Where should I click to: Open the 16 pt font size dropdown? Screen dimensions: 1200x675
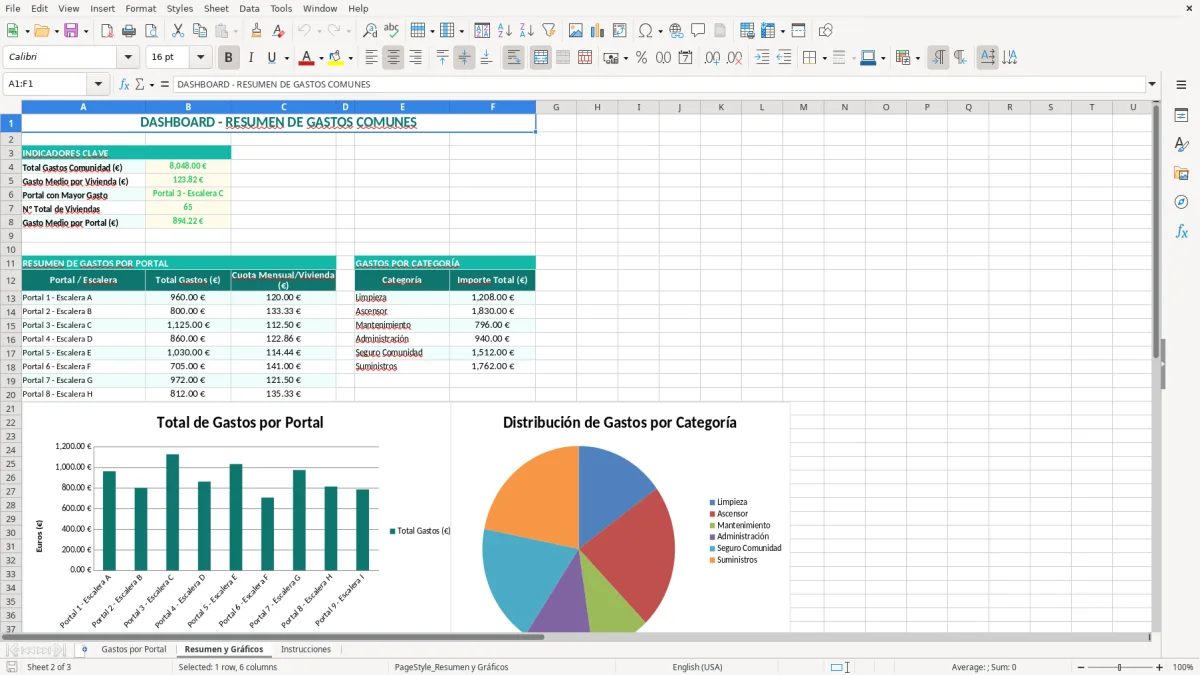coord(200,58)
